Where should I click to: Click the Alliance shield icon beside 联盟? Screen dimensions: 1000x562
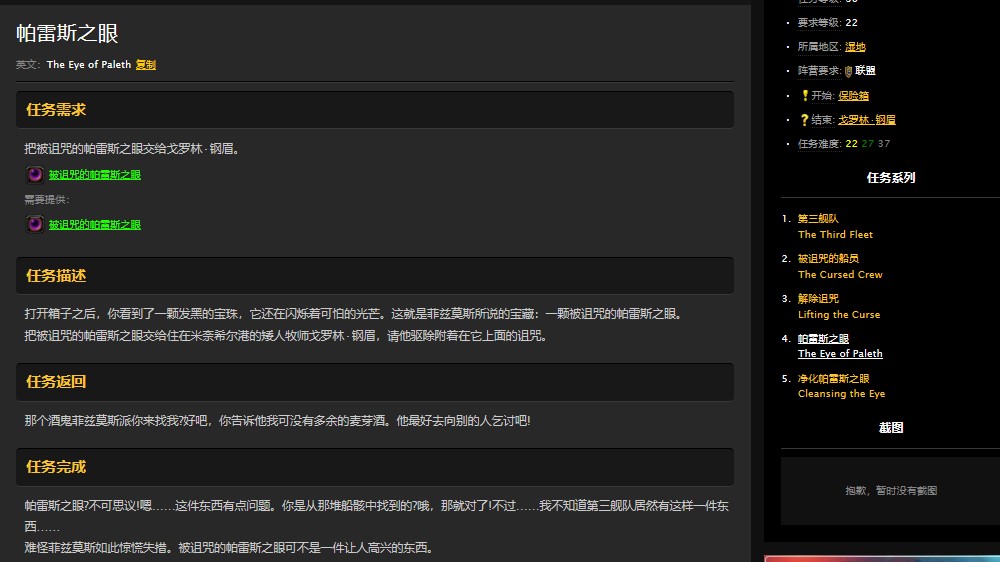(x=848, y=71)
